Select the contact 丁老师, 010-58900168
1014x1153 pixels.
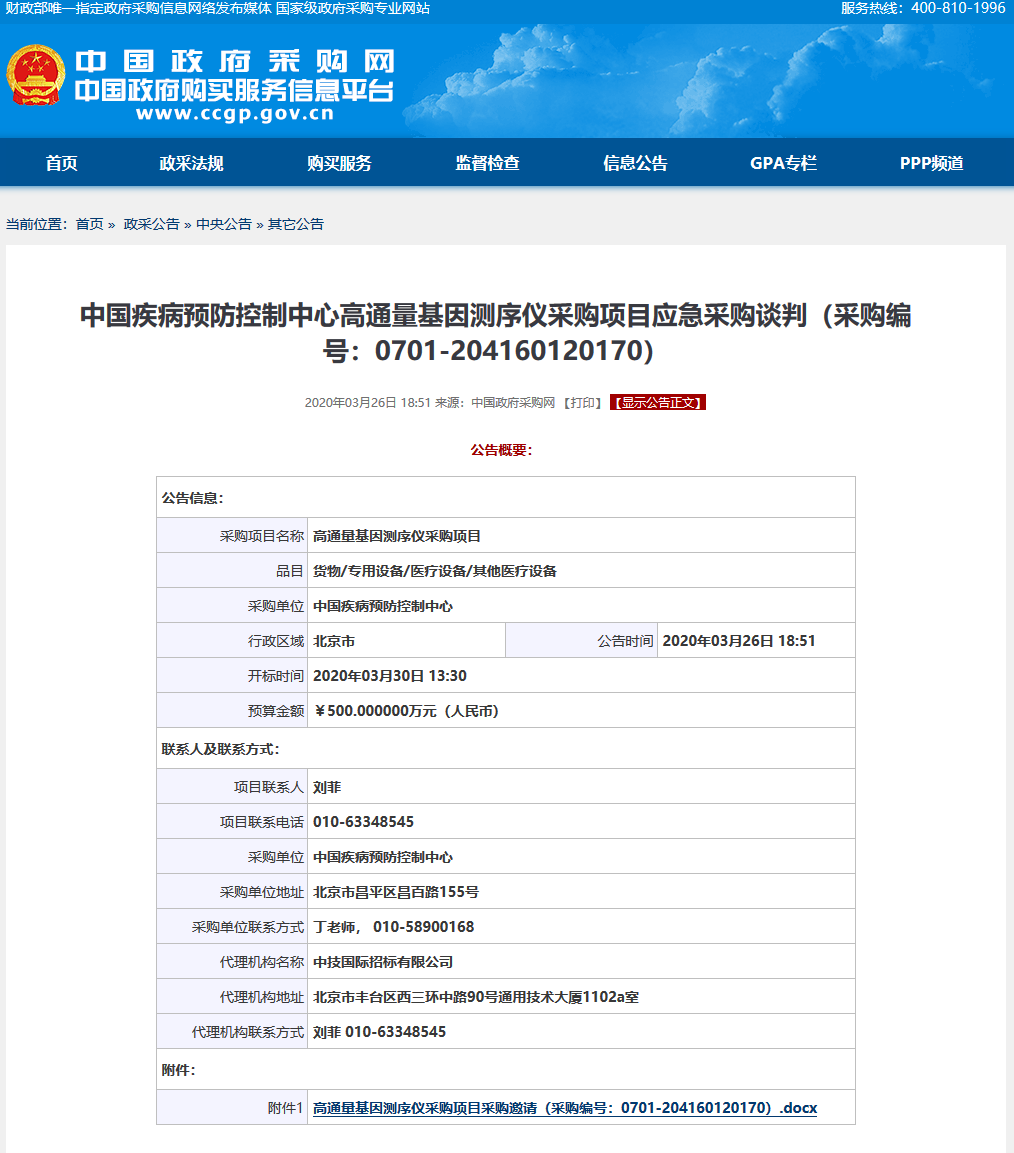393,927
